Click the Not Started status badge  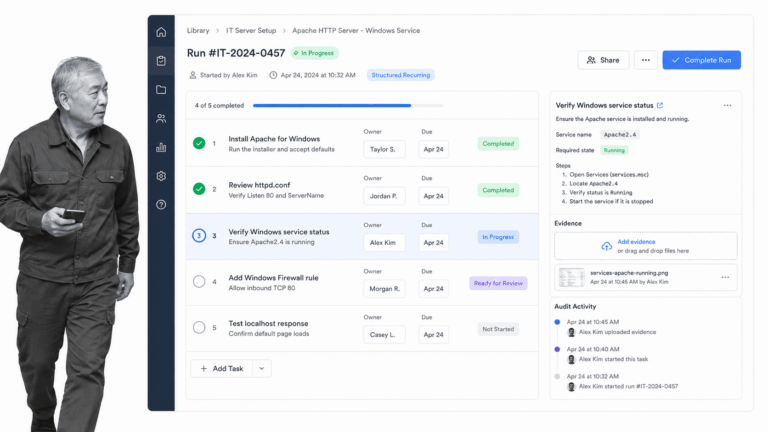(x=498, y=329)
